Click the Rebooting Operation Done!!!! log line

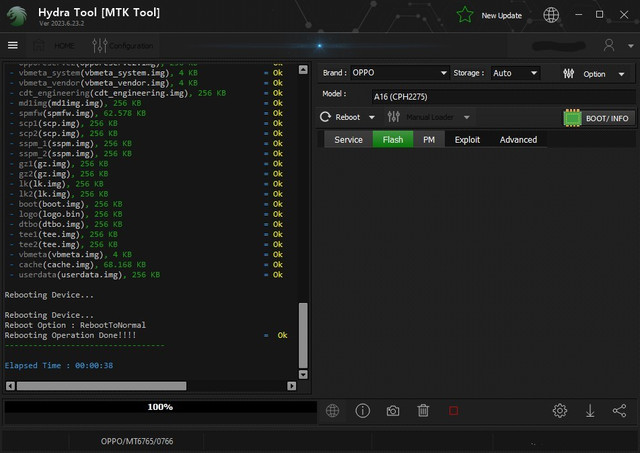(x=70, y=335)
